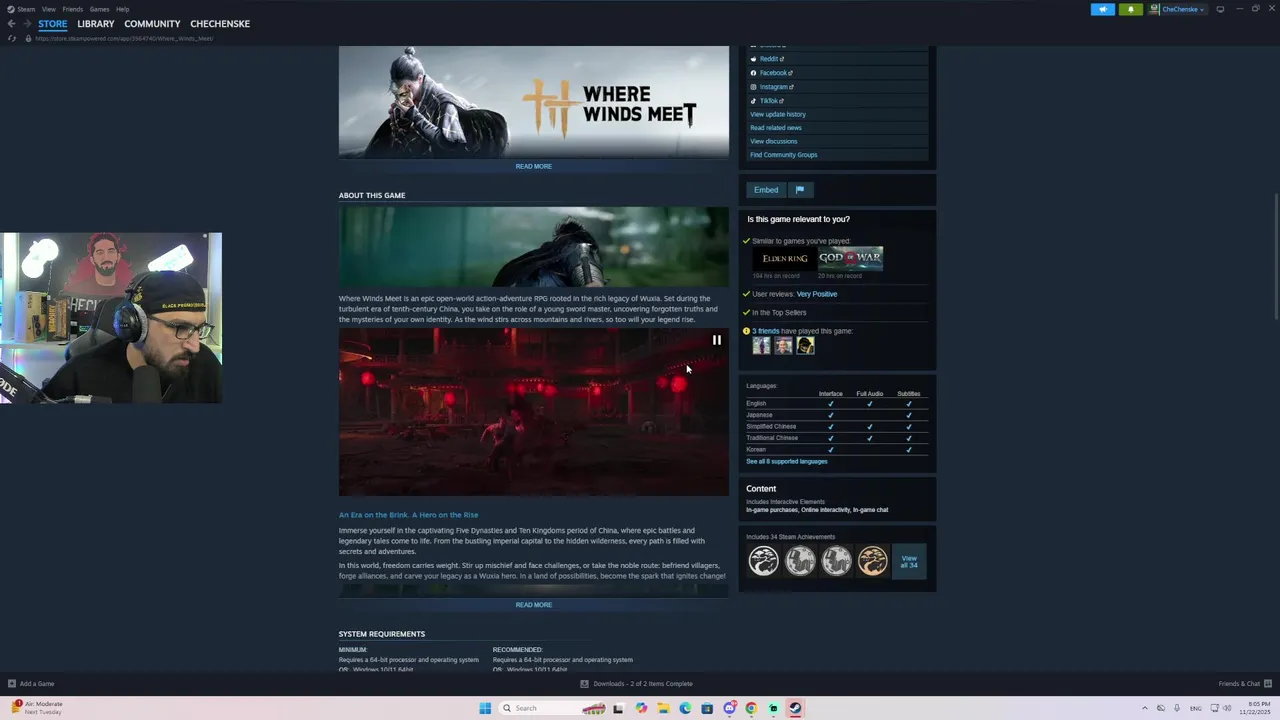Click Add a Game

31,684
